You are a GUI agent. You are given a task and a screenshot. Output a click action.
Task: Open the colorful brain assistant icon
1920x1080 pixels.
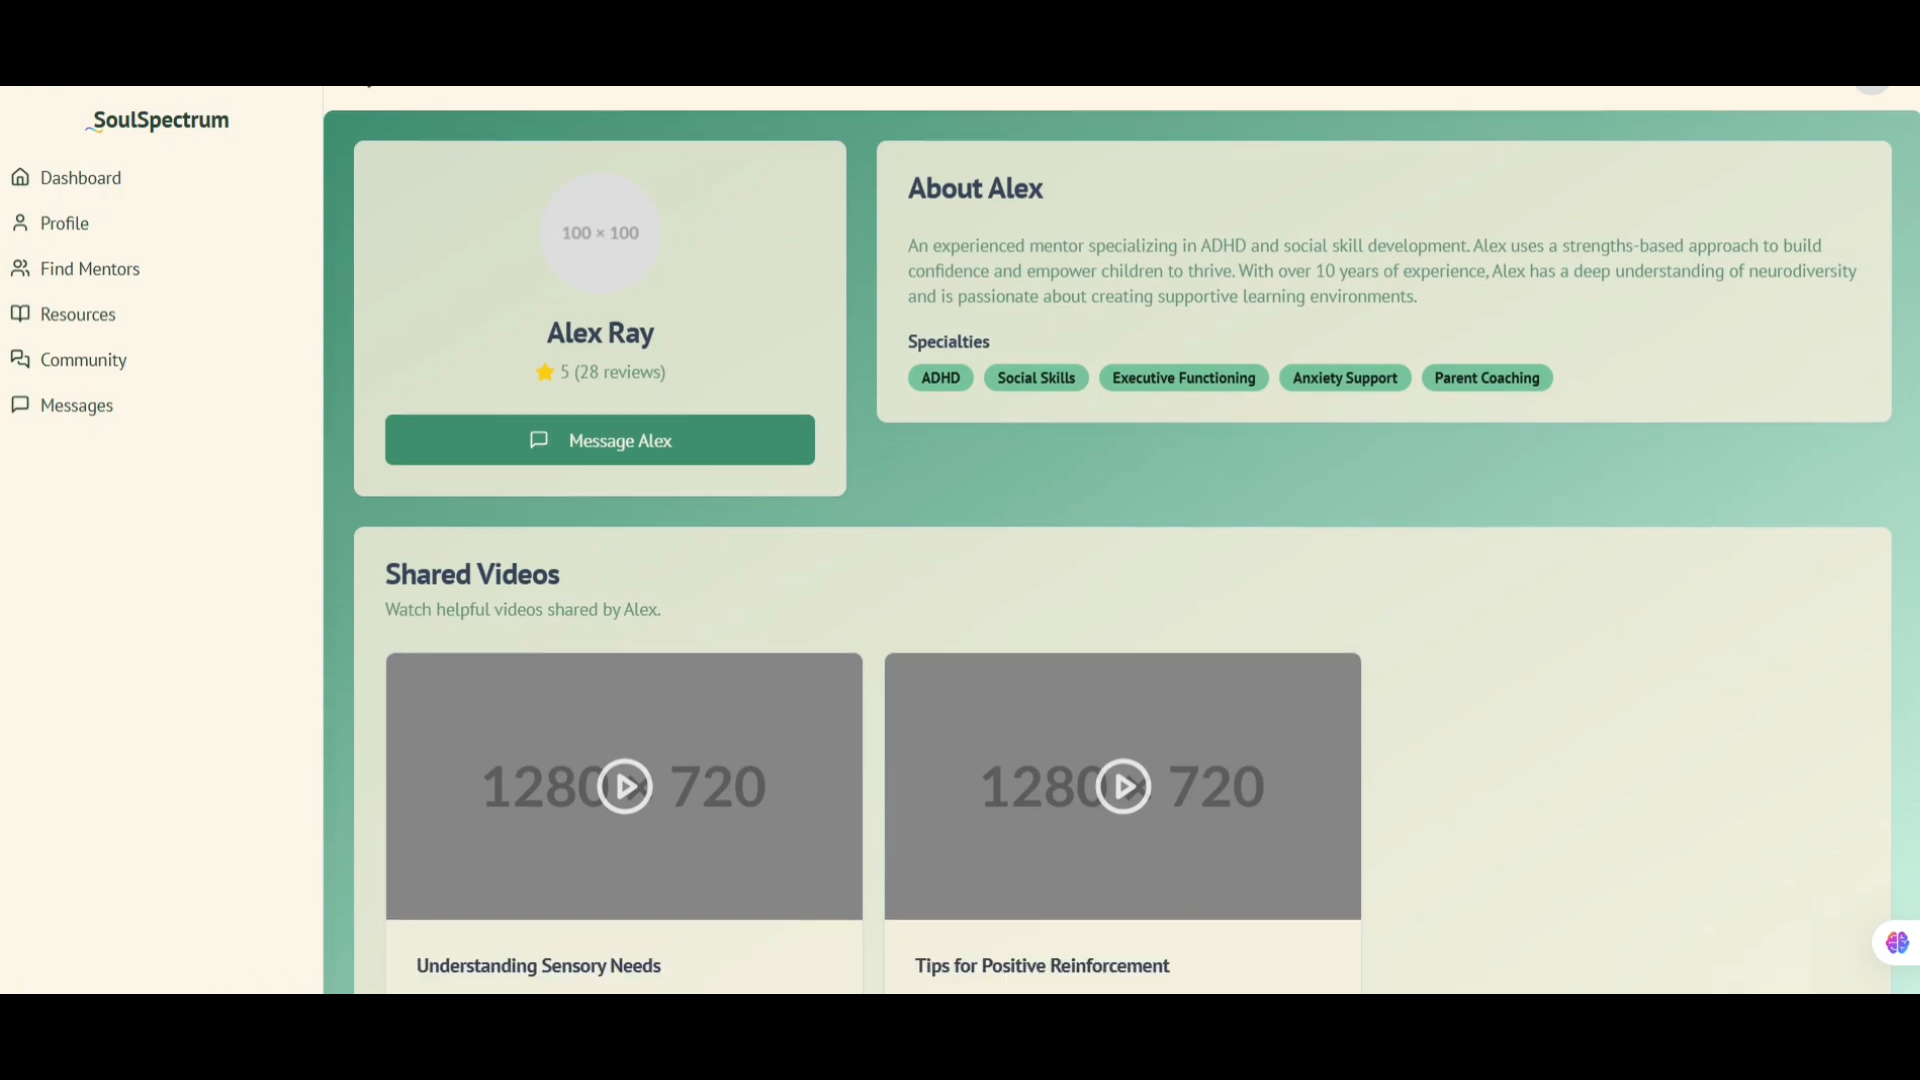pos(1896,942)
